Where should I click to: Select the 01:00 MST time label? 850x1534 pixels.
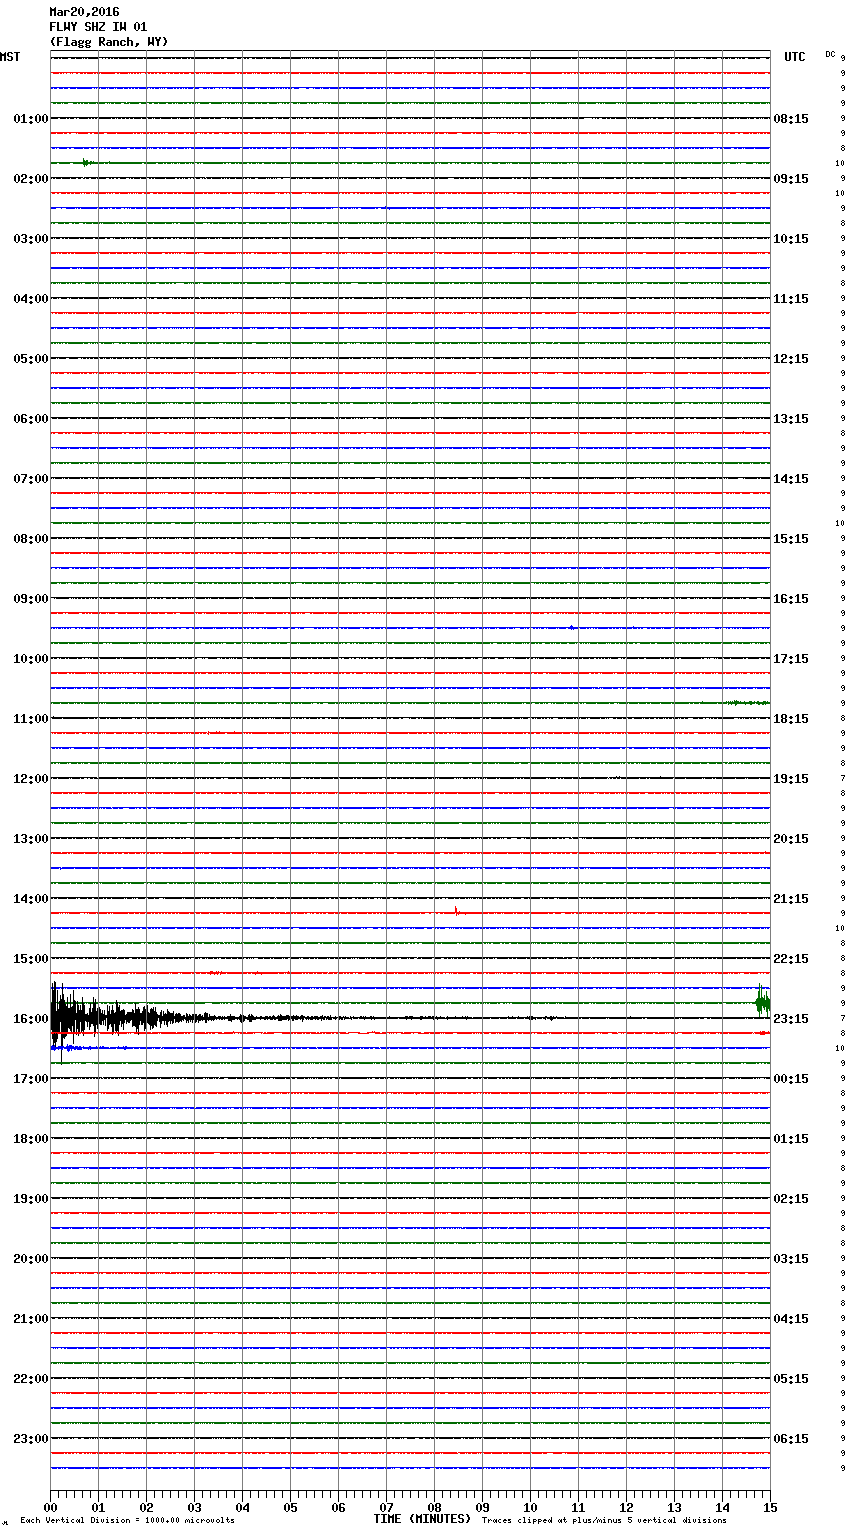(x=31, y=119)
